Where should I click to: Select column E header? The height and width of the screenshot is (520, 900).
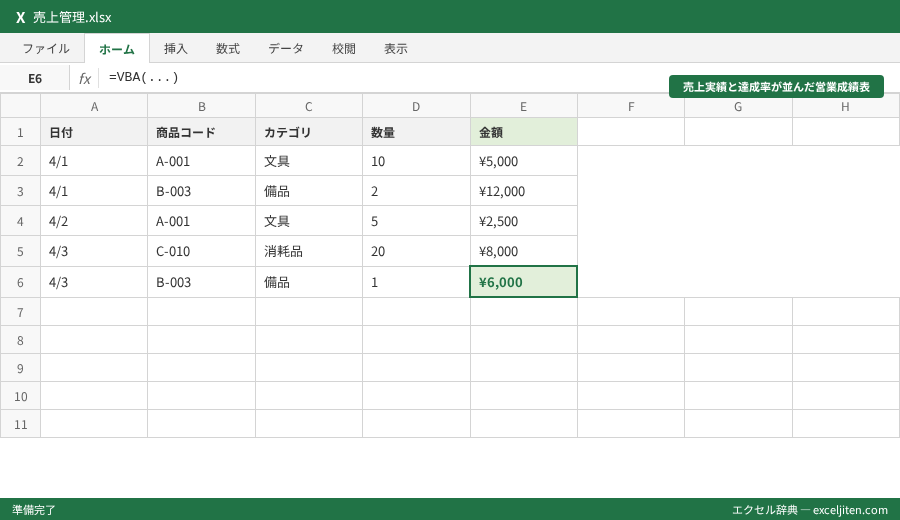pyautogui.click(x=523, y=106)
